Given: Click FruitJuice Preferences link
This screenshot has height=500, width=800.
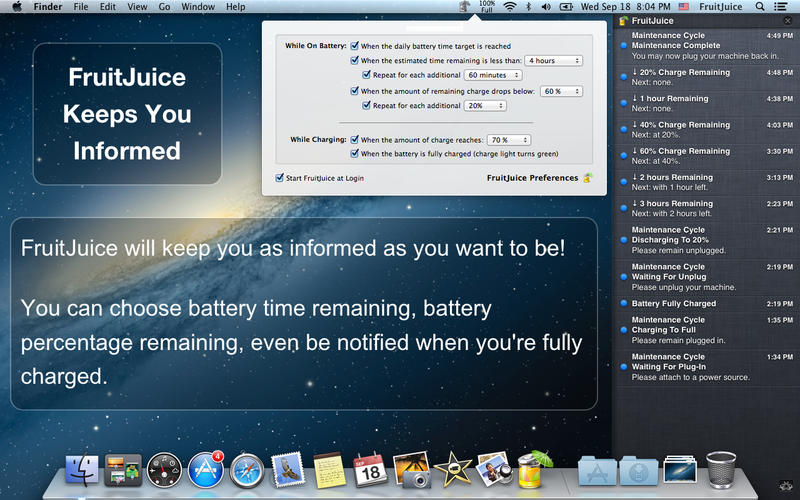Looking at the screenshot, I should [x=533, y=178].
